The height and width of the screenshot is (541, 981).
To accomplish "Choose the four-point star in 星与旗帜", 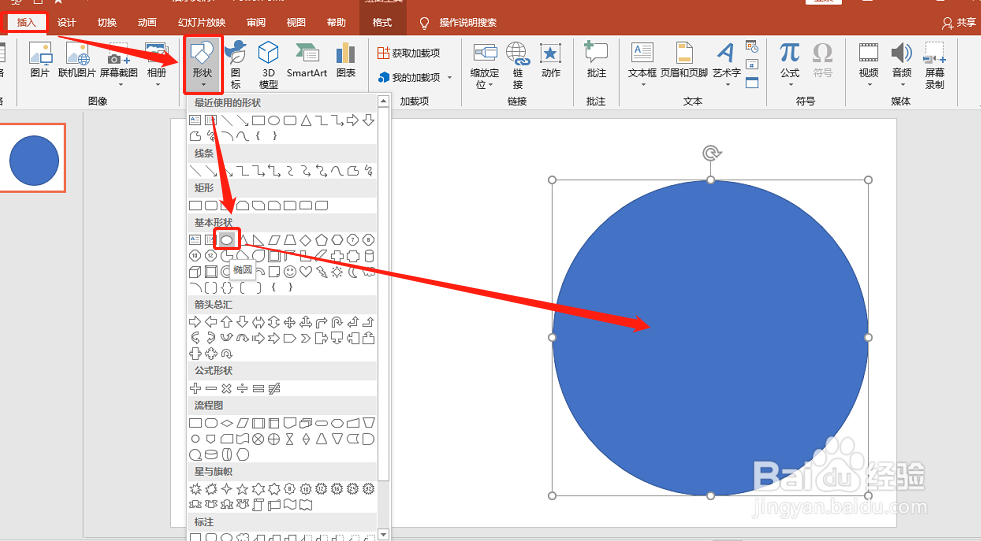I will pyautogui.click(x=226, y=489).
